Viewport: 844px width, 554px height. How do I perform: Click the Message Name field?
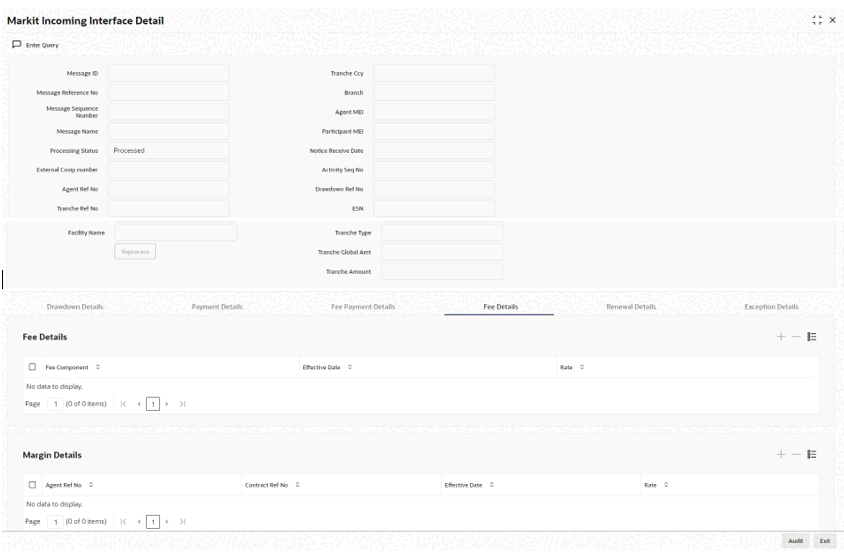tap(168, 131)
